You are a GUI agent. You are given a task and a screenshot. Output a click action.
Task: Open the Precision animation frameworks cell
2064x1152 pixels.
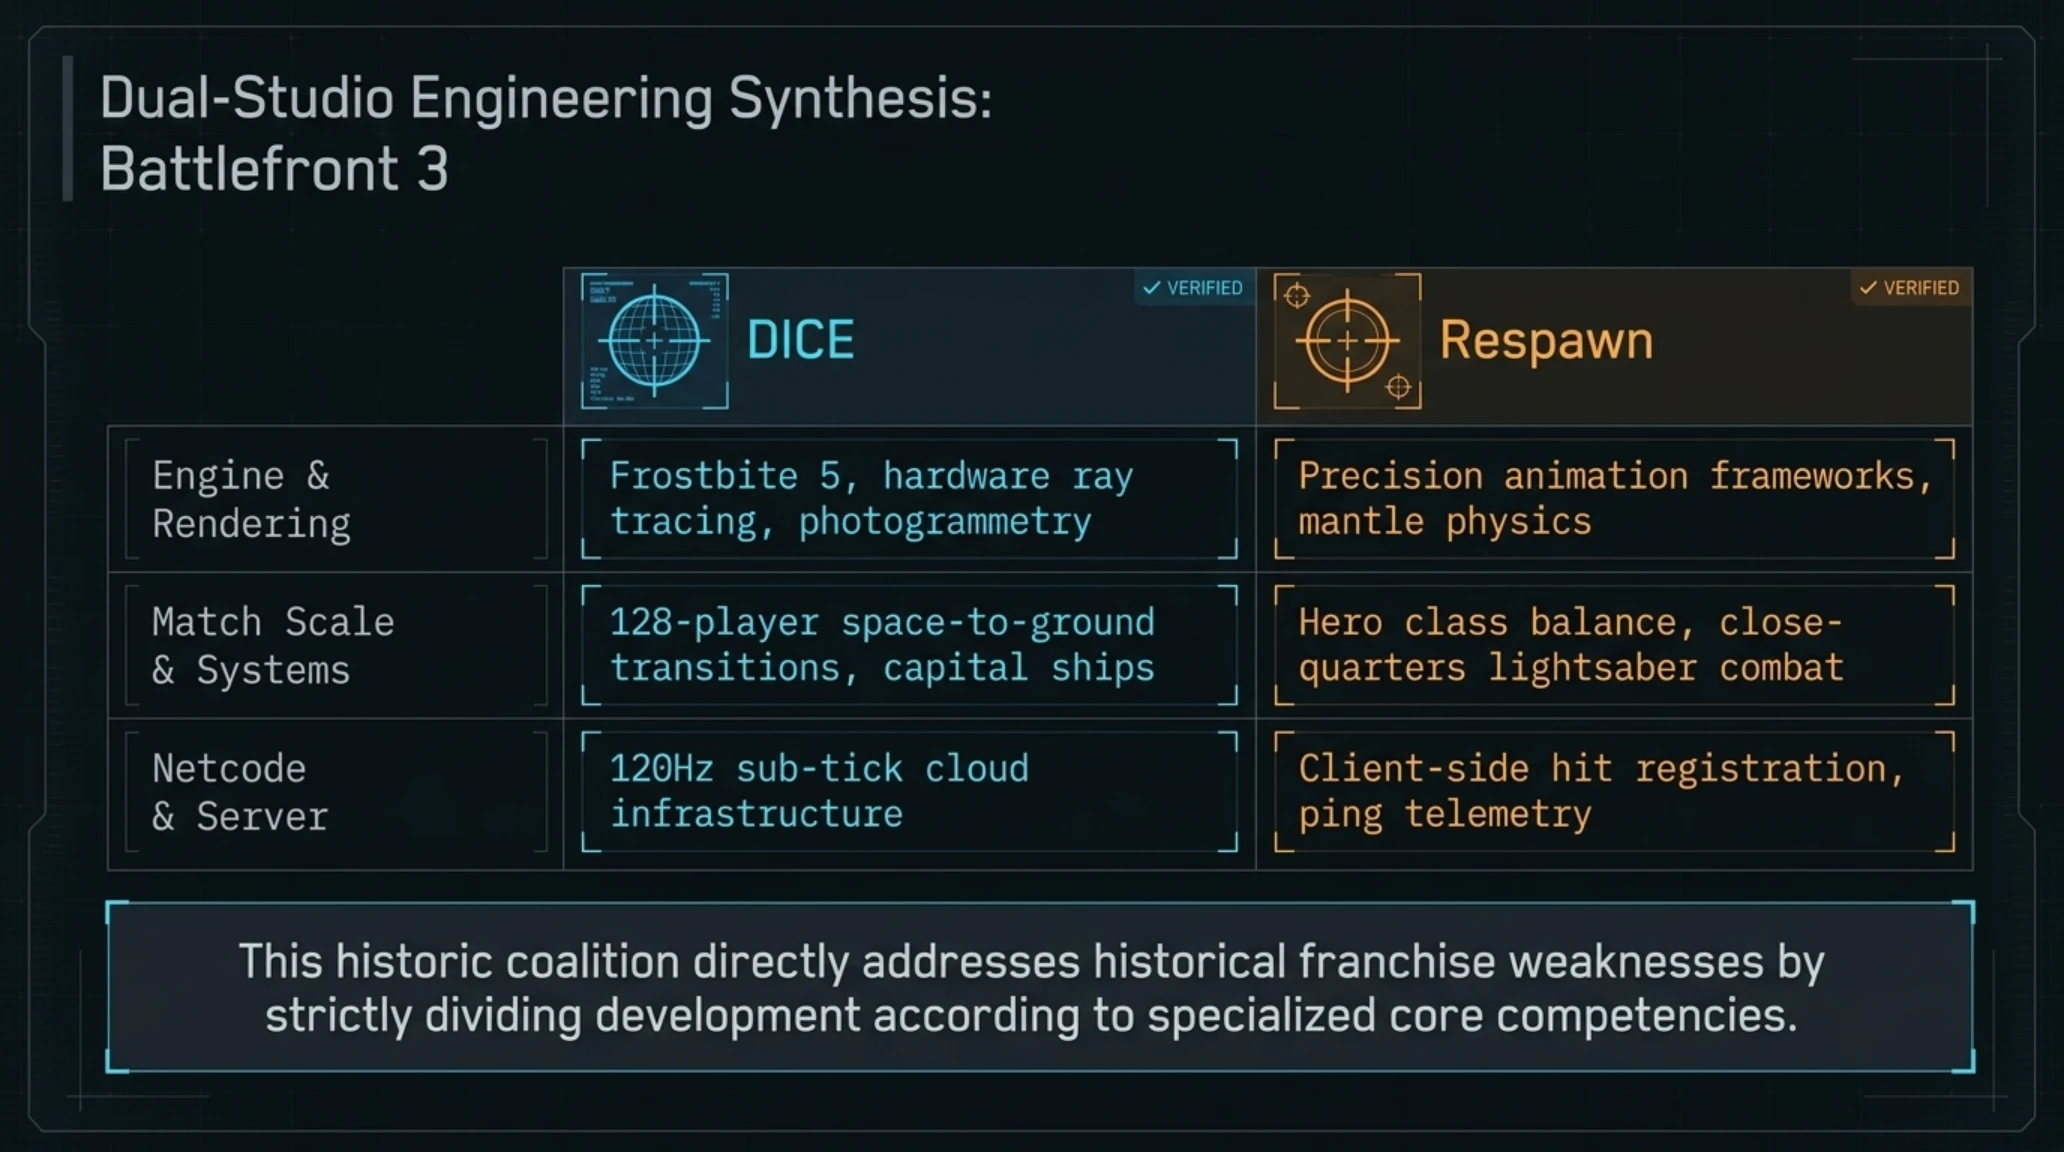coord(1614,498)
